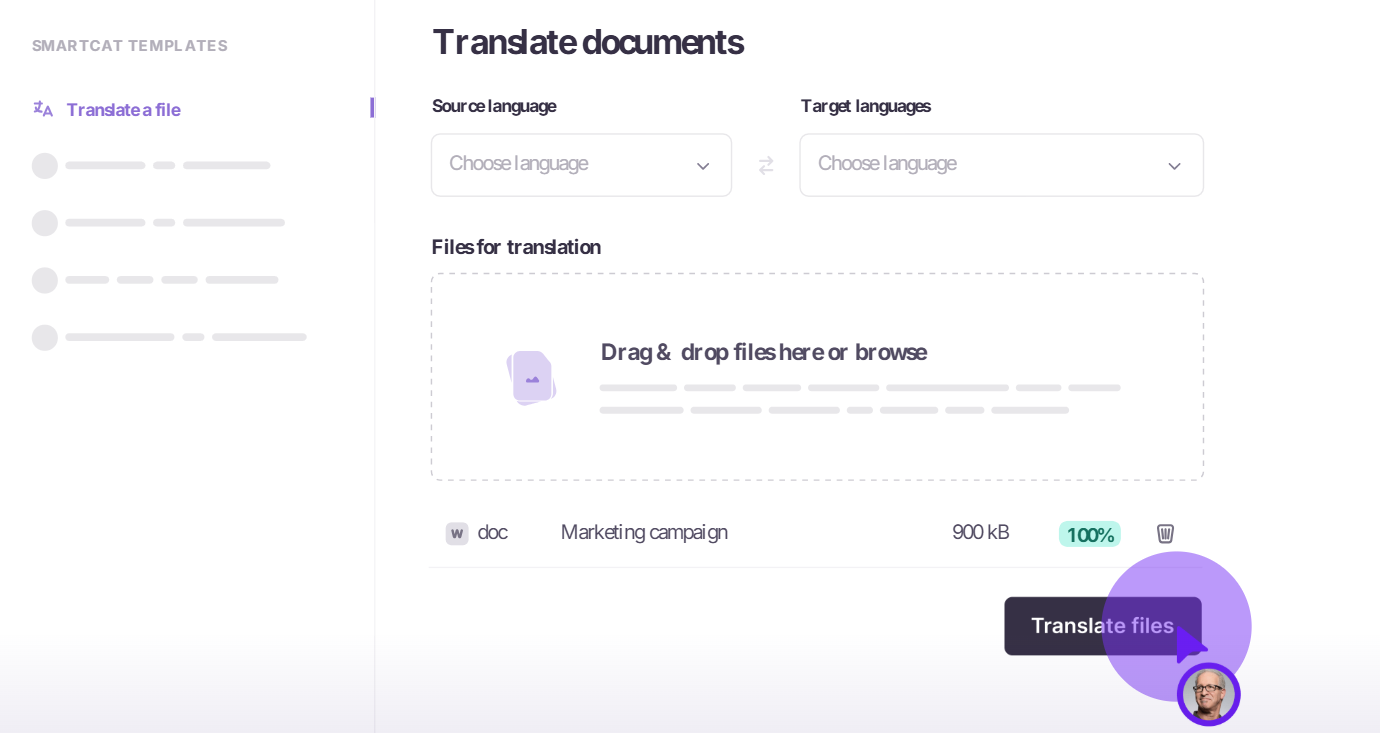Screen dimensions: 1380x733
Task: Select the first placeholder item below Translate a file
Action: click(150, 165)
